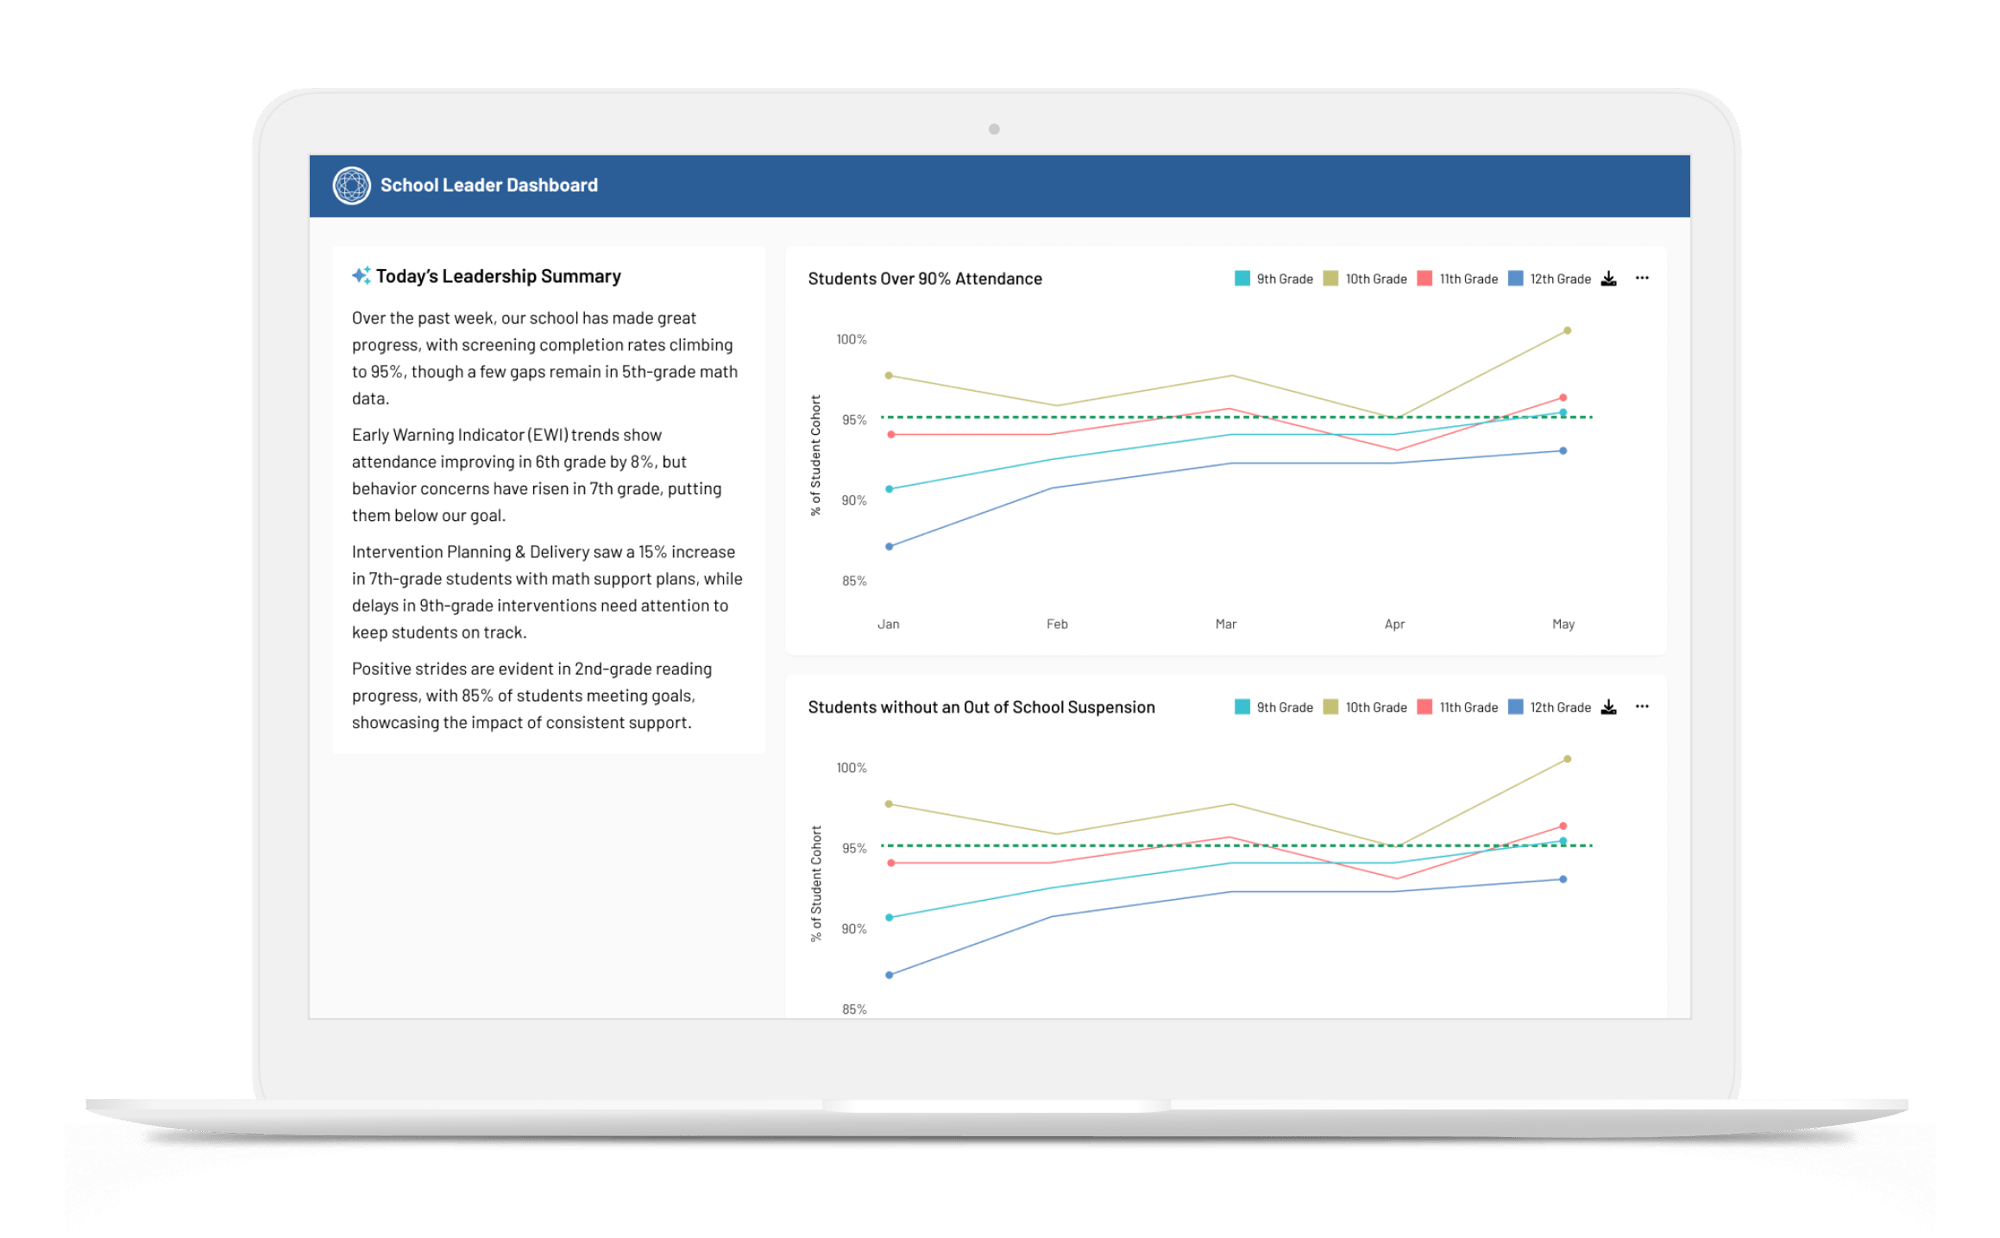Image resolution: width=2000 pixels, height=1238 pixels.
Task: Open the more-options menu on the Suspension chart
Action: point(1642,707)
